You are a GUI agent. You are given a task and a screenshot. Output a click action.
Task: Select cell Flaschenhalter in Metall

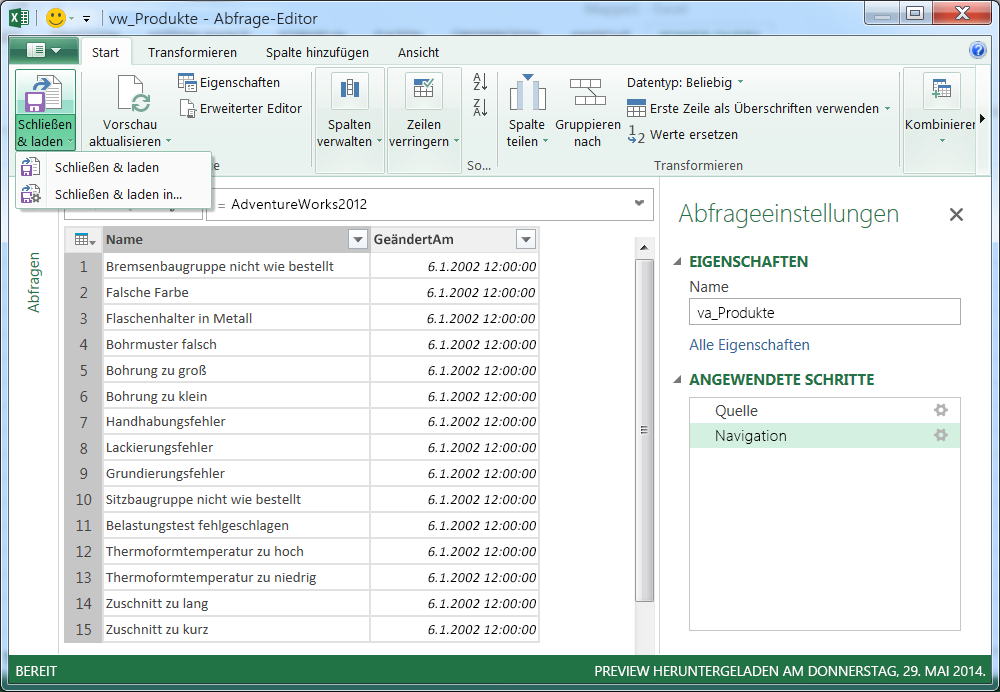[x=236, y=318]
